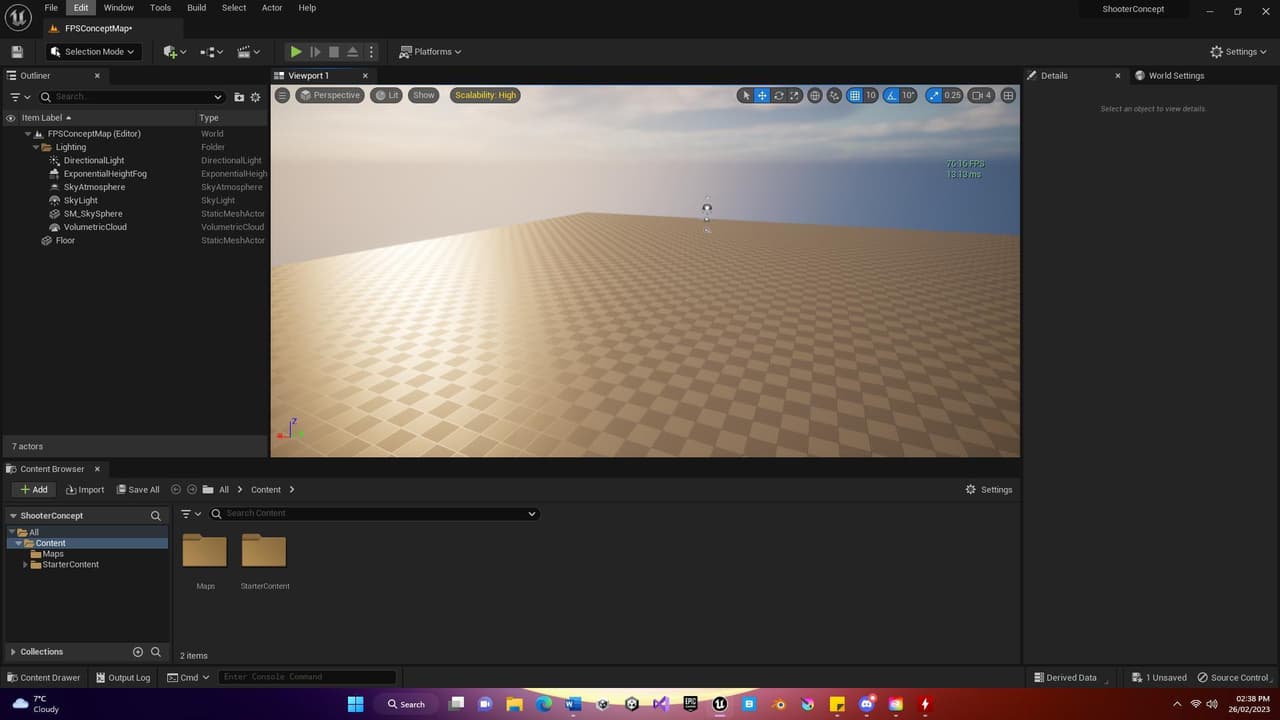
Task: Open the Selection Mode dropdown
Action: click(x=91, y=52)
